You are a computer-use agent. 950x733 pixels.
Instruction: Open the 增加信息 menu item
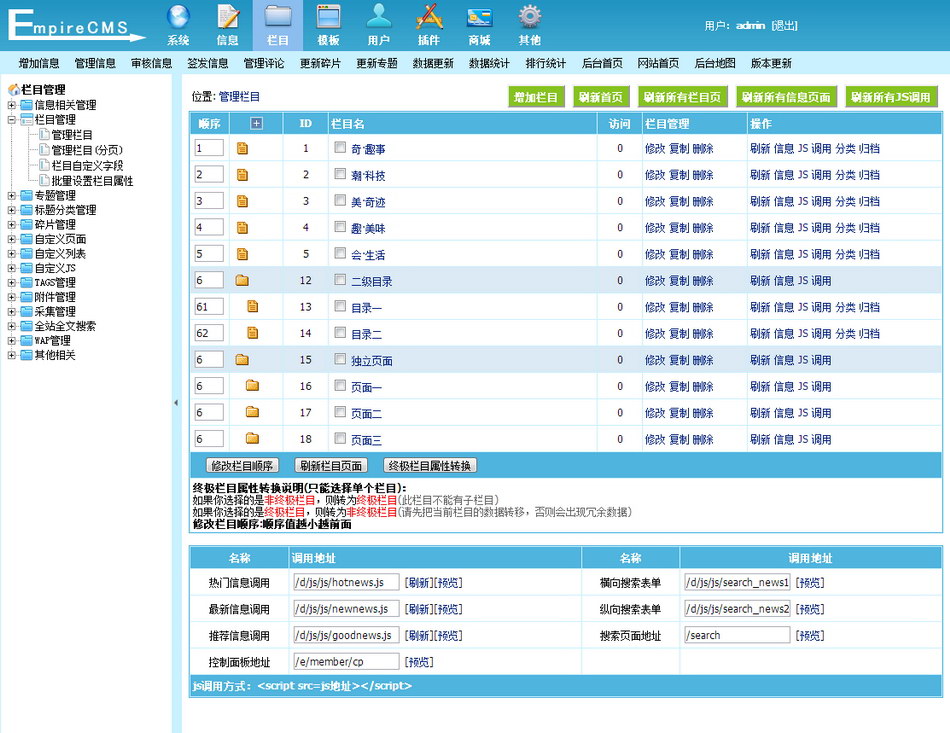(x=39, y=63)
